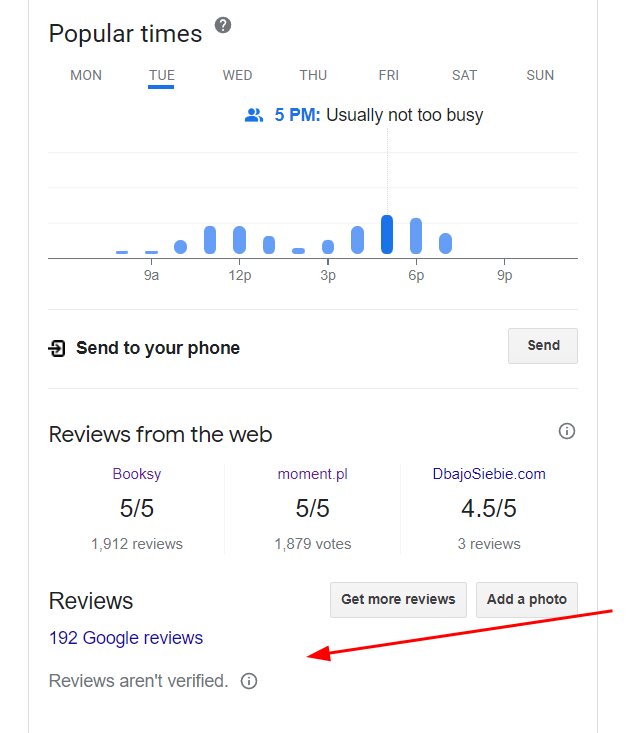Show SAT popular times

click(464, 75)
